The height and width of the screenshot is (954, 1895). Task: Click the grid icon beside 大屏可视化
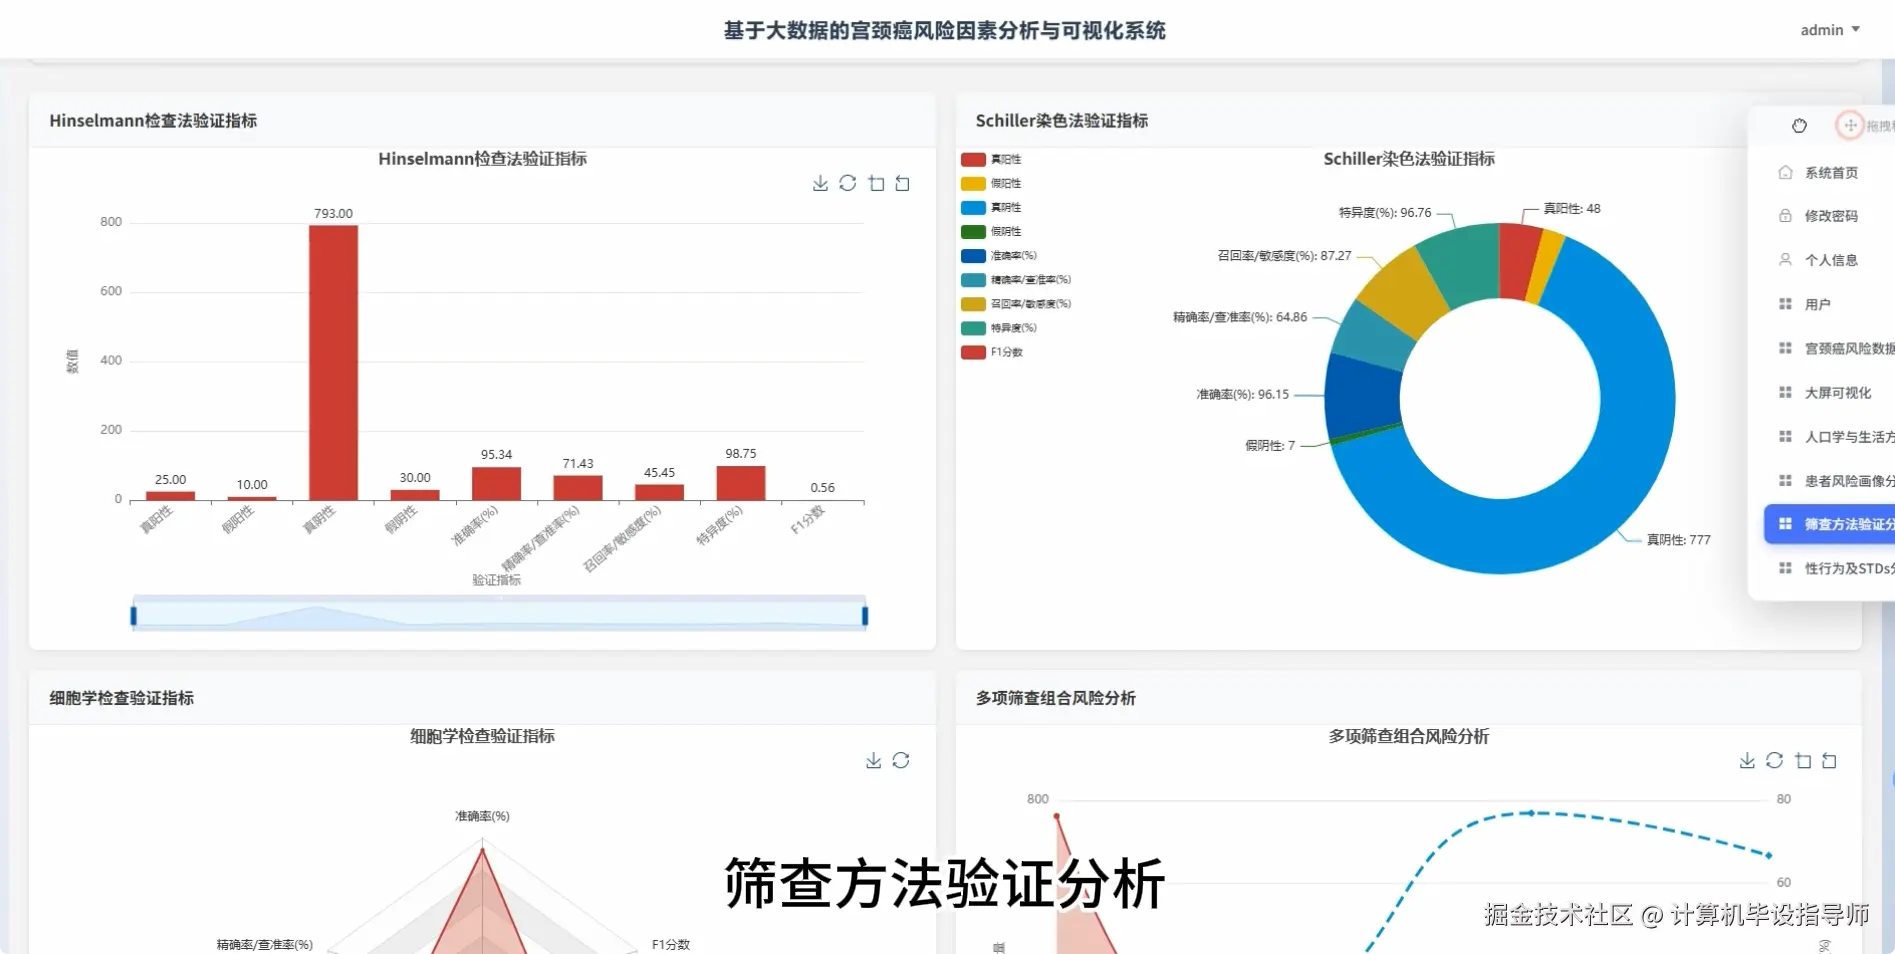pyautogui.click(x=1785, y=392)
